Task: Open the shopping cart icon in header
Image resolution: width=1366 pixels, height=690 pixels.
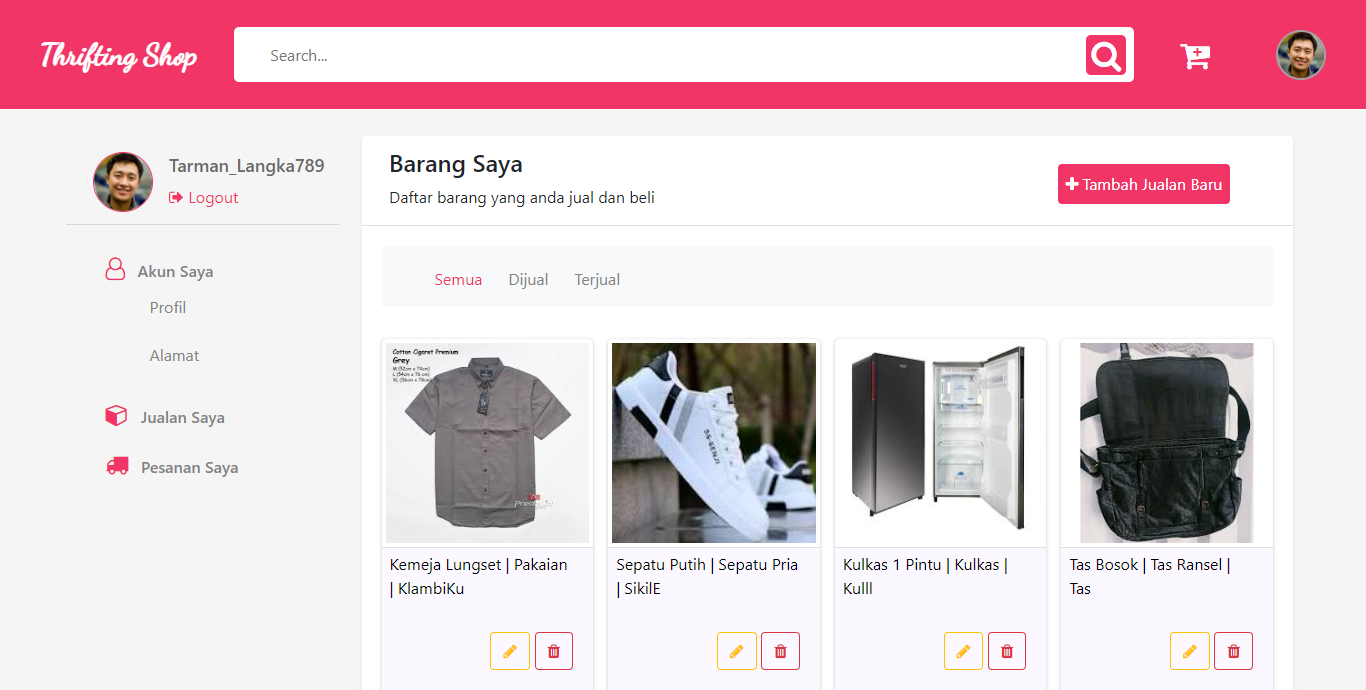Action: click(x=1195, y=56)
